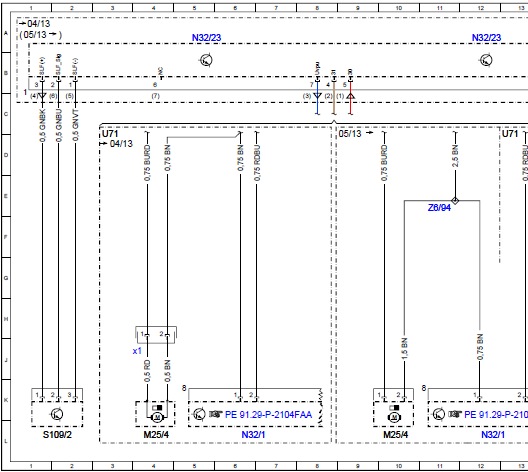528x472 pixels.
Task: Select the 0,5 GNBU wire label
Action: point(59,125)
